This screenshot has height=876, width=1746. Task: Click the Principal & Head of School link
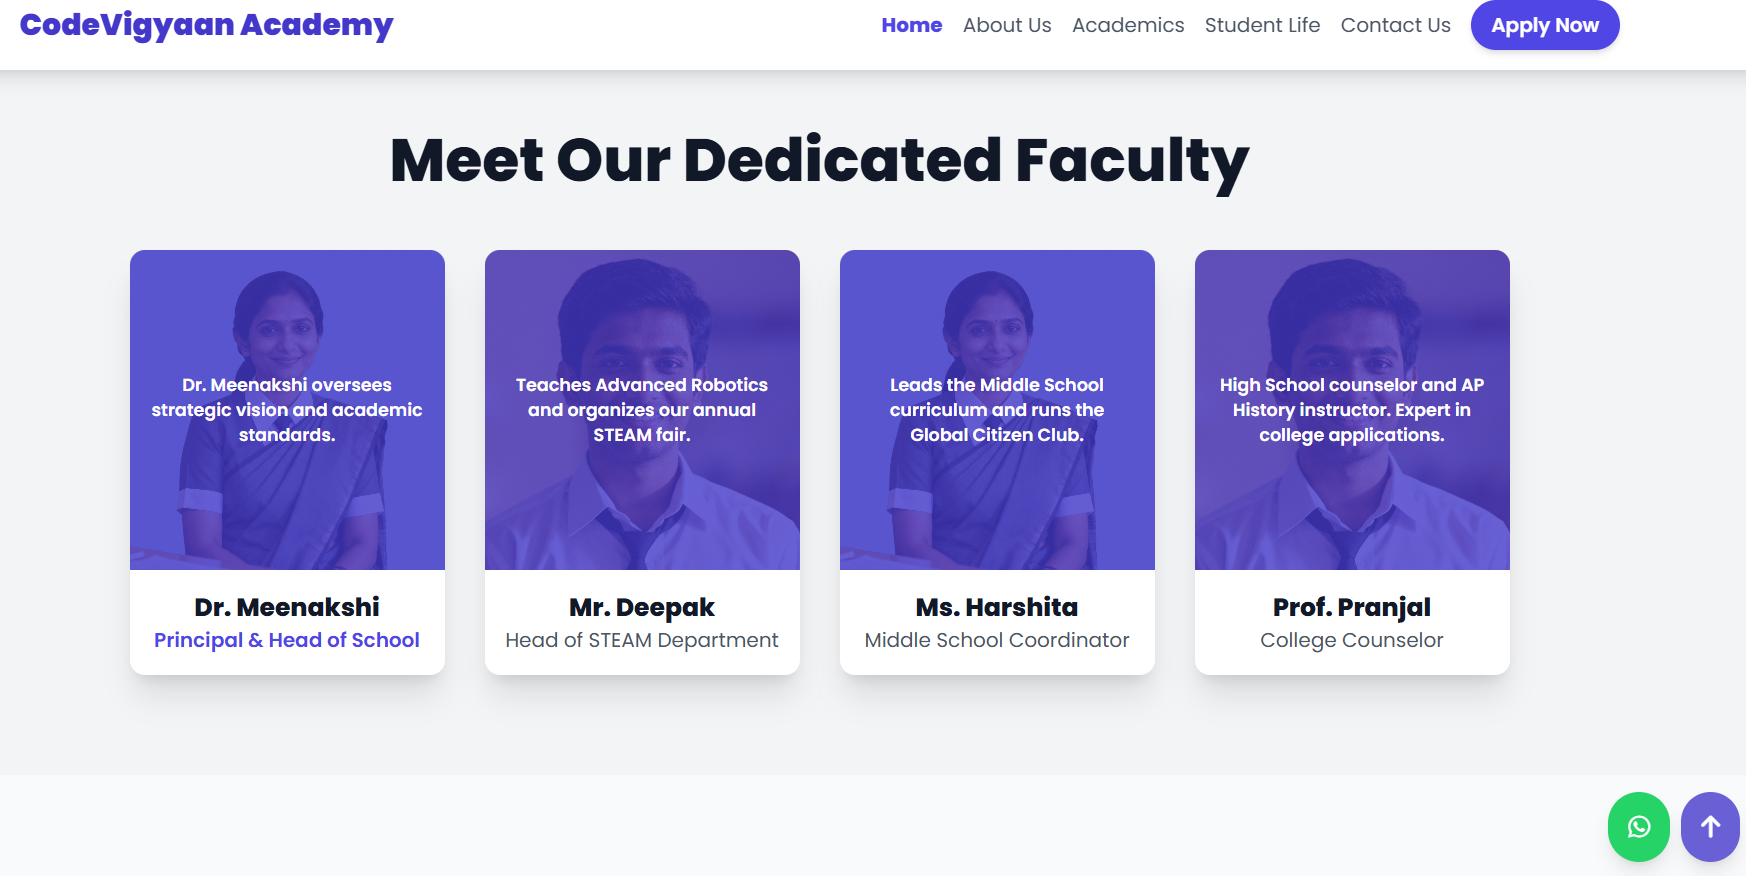click(x=287, y=640)
